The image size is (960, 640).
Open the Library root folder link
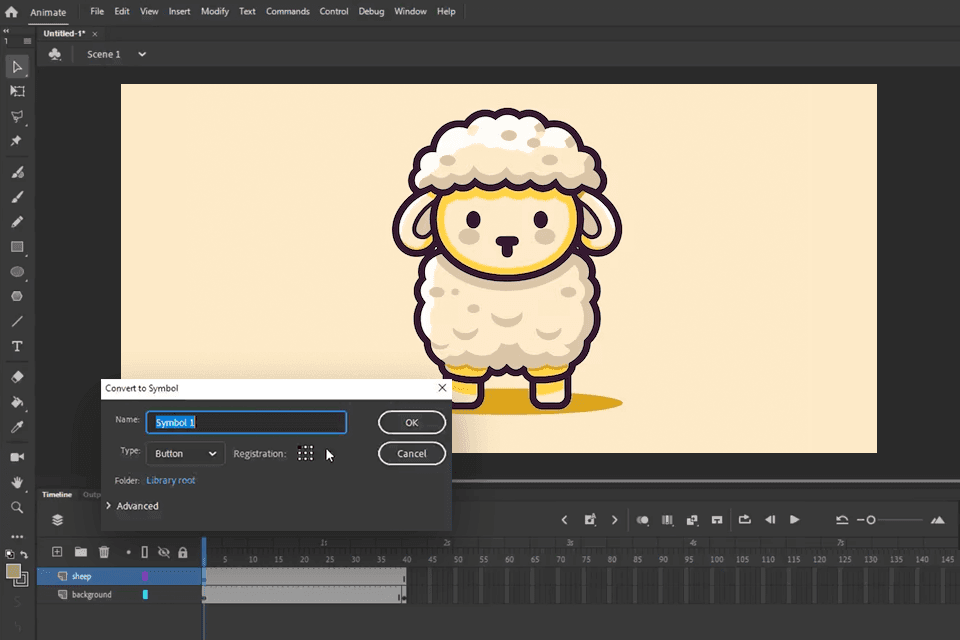pyautogui.click(x=171, y=481)
